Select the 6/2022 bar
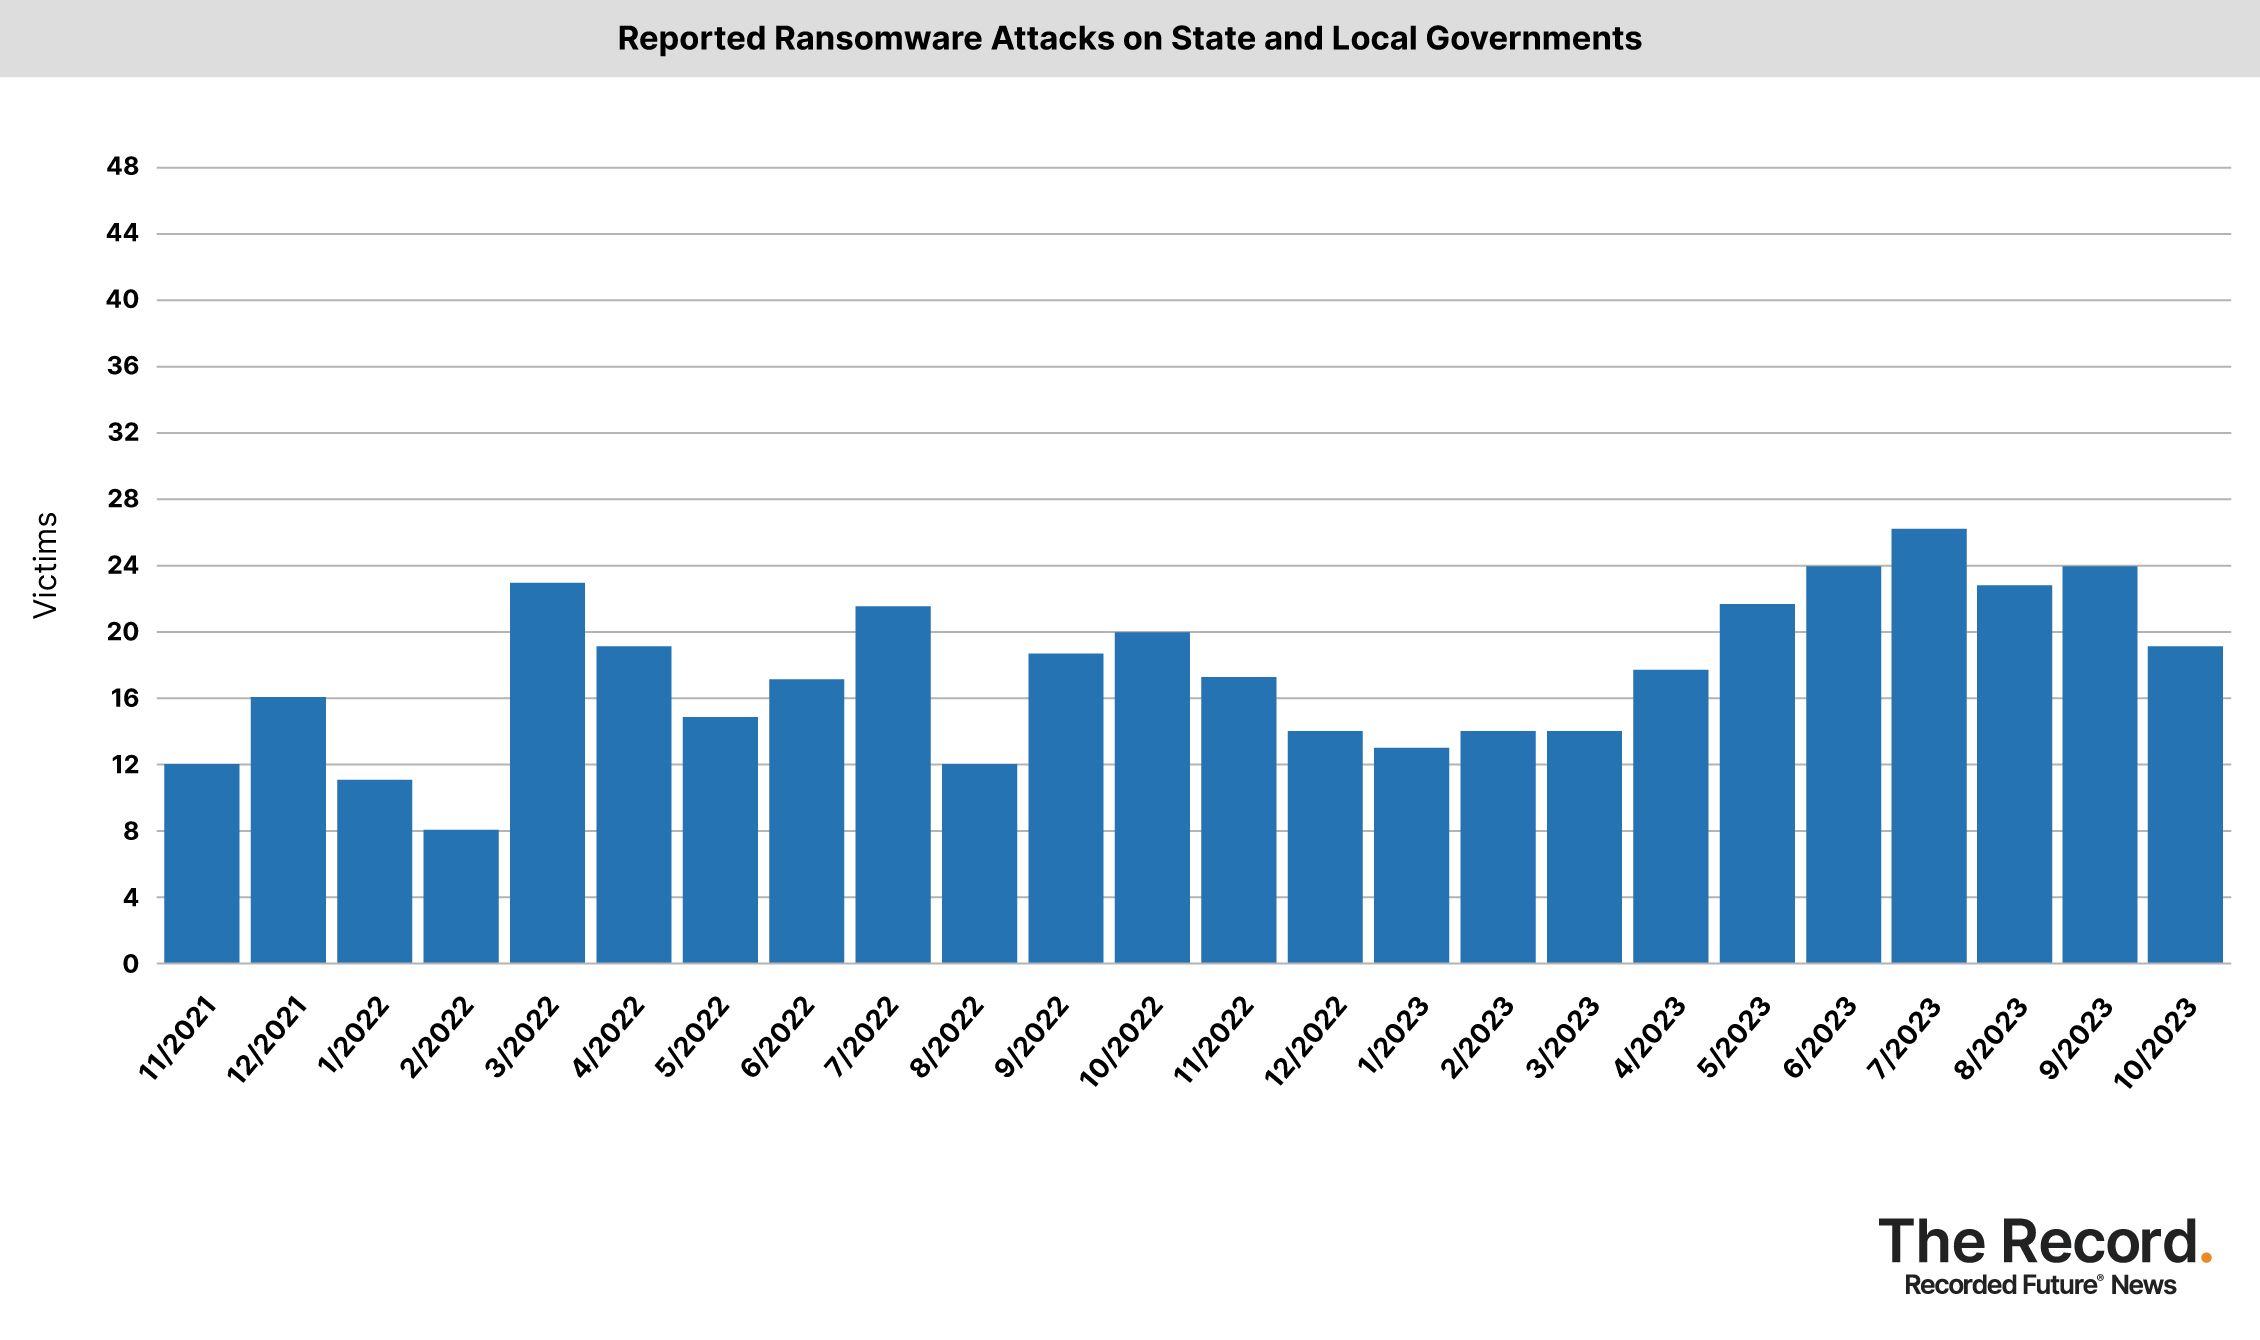 (807, 822)
